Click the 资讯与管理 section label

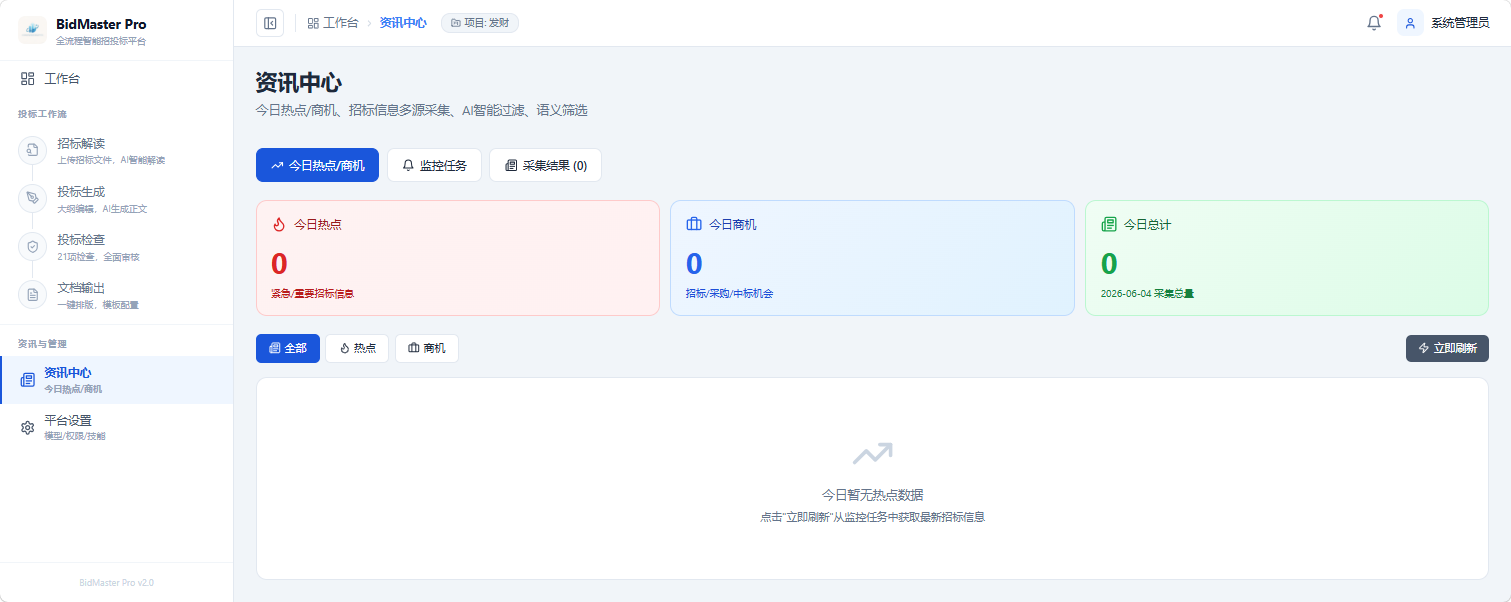[42, 344]
